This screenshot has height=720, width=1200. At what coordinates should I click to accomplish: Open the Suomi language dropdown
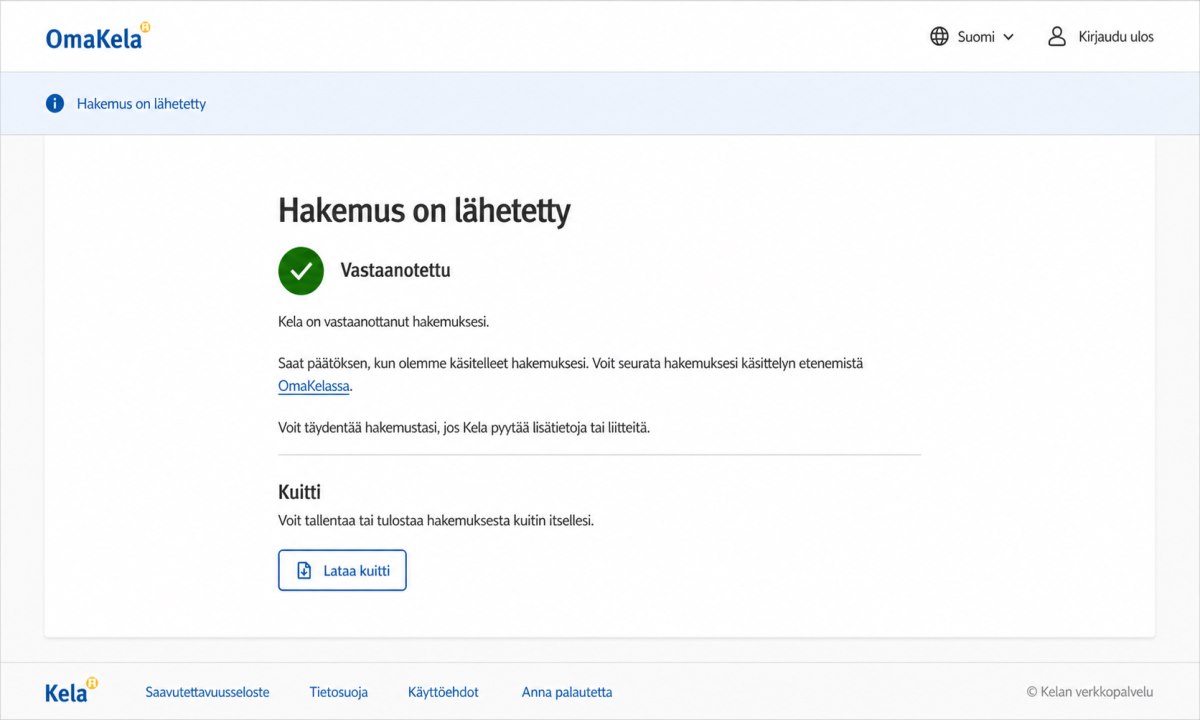coord(972,37)
